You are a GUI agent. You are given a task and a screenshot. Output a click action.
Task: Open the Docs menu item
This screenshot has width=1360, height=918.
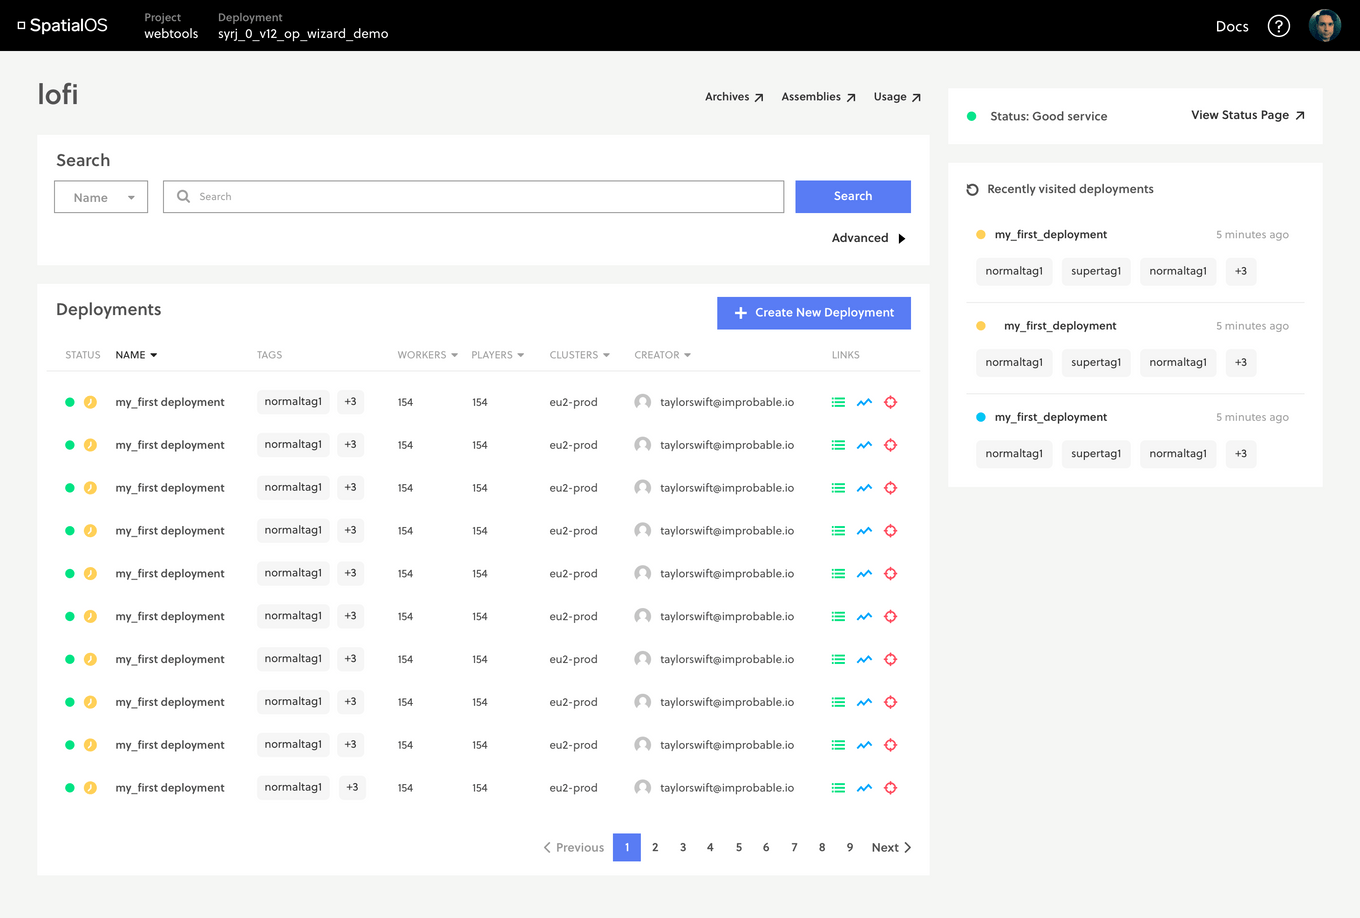(1231, 26)
